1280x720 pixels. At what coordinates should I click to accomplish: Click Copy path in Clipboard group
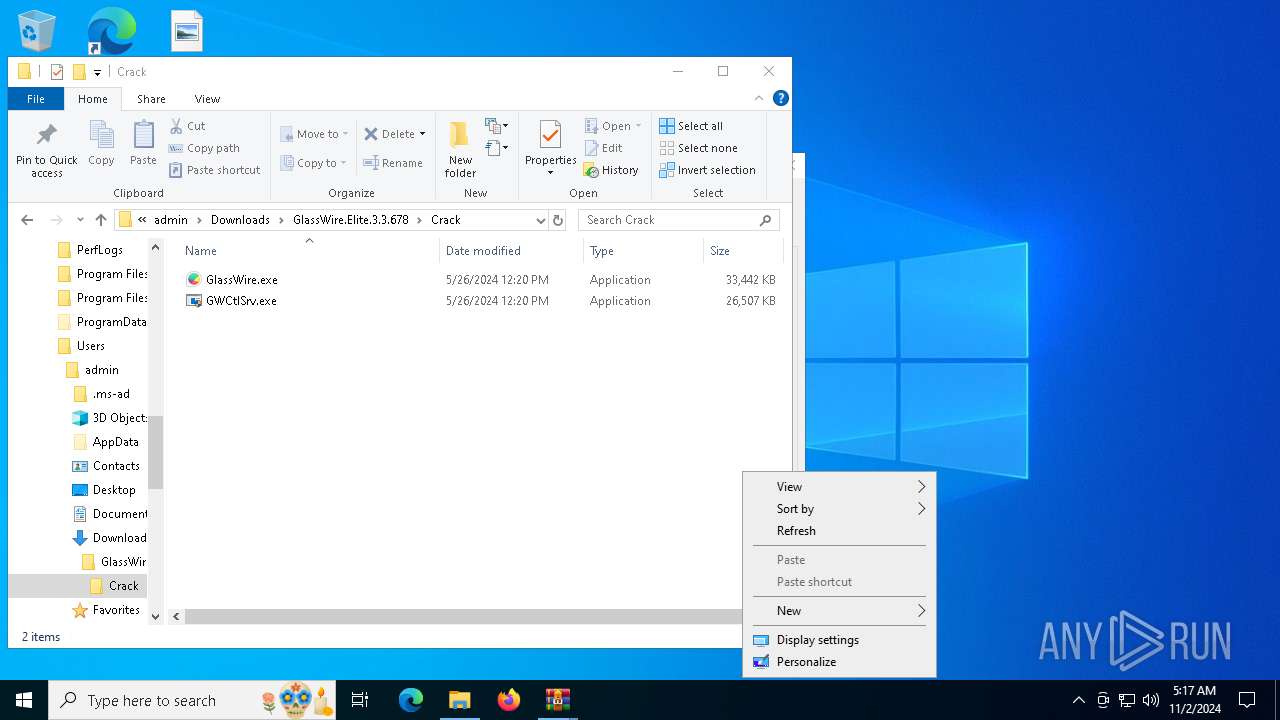[x=204, y=148]
